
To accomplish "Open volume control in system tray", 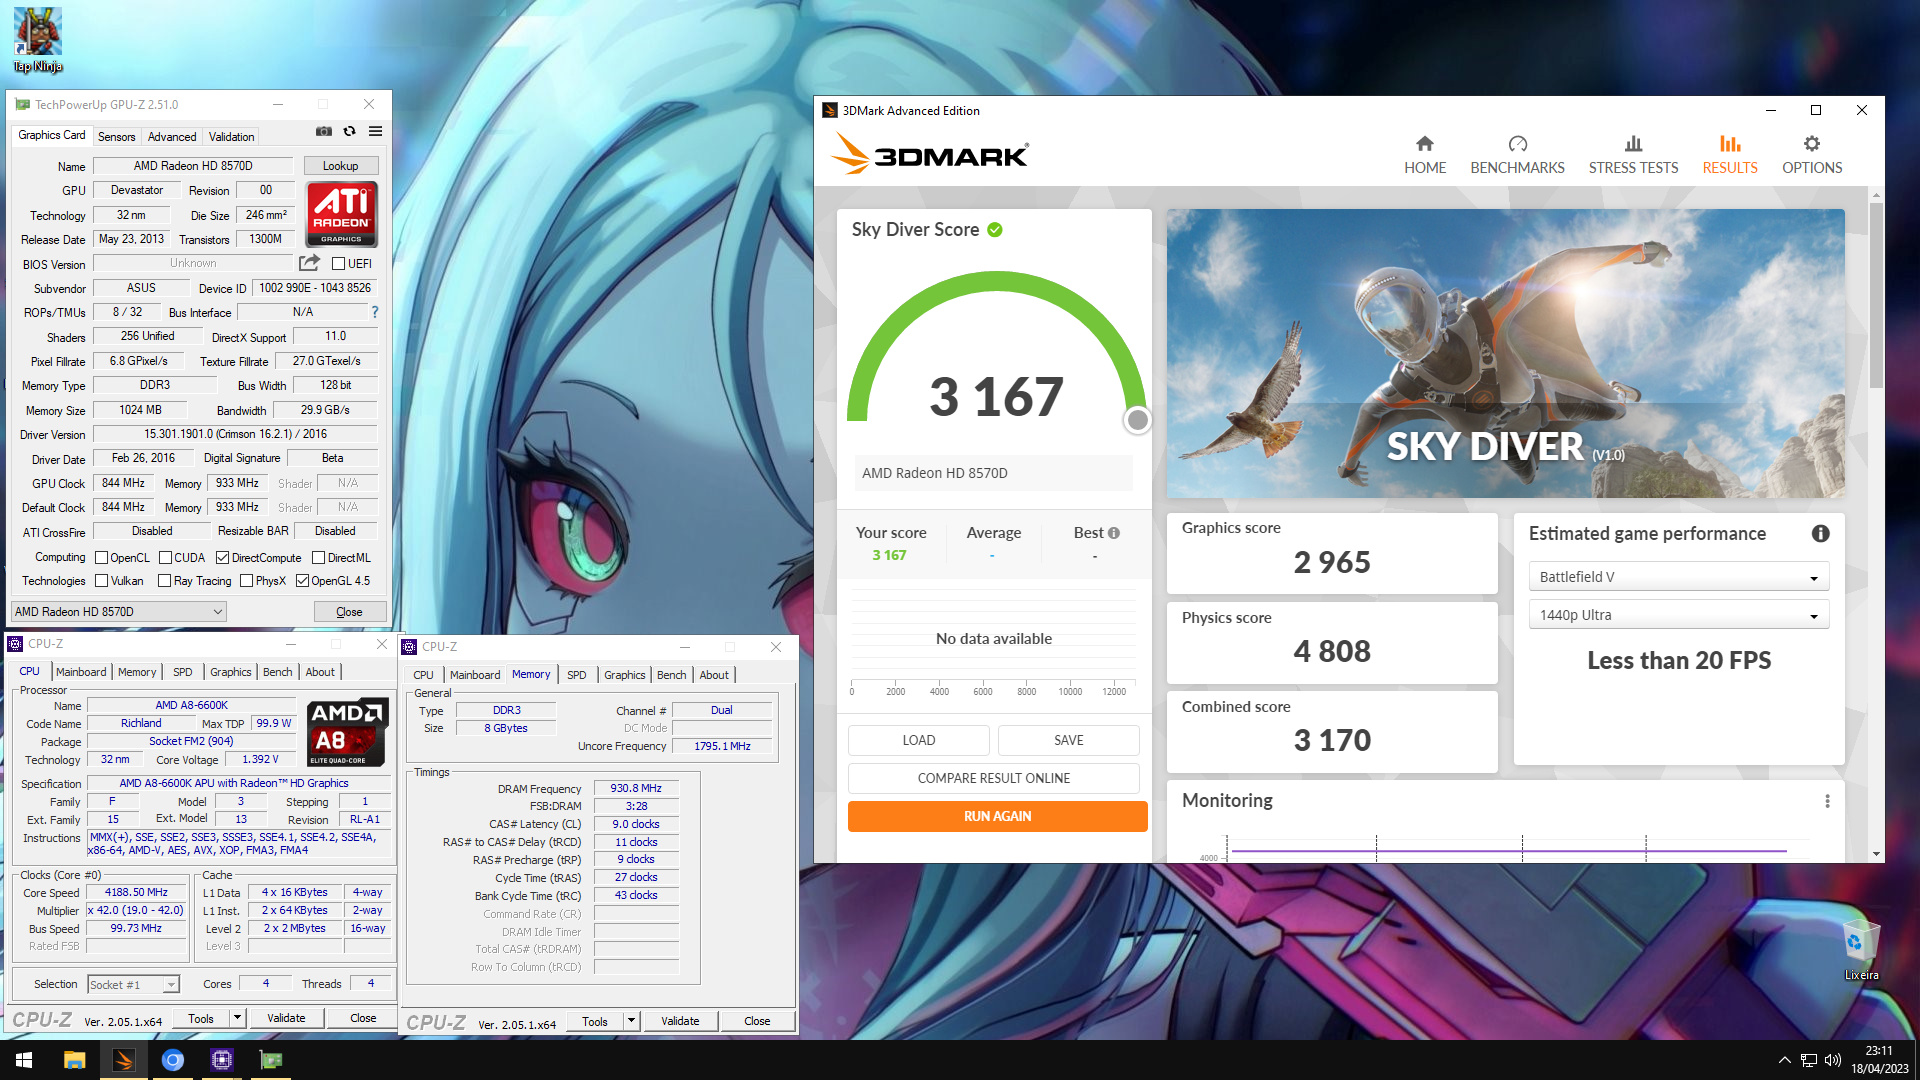I will click(1832, 1060).
